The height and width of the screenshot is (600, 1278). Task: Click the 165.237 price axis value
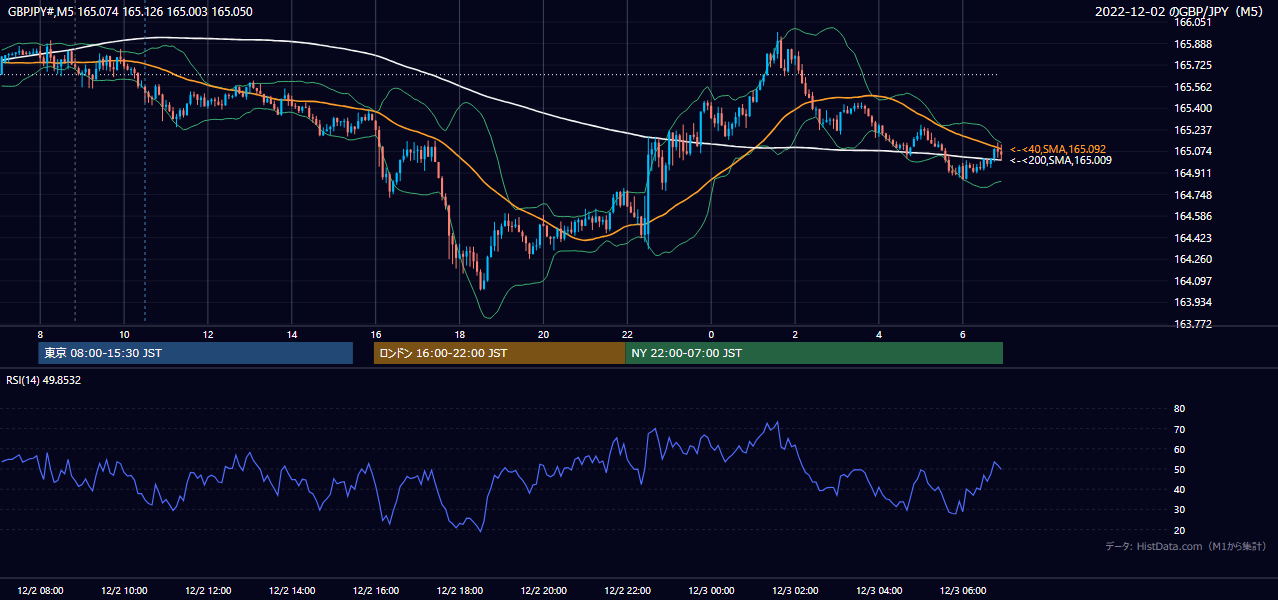(x=1193, y=130)
